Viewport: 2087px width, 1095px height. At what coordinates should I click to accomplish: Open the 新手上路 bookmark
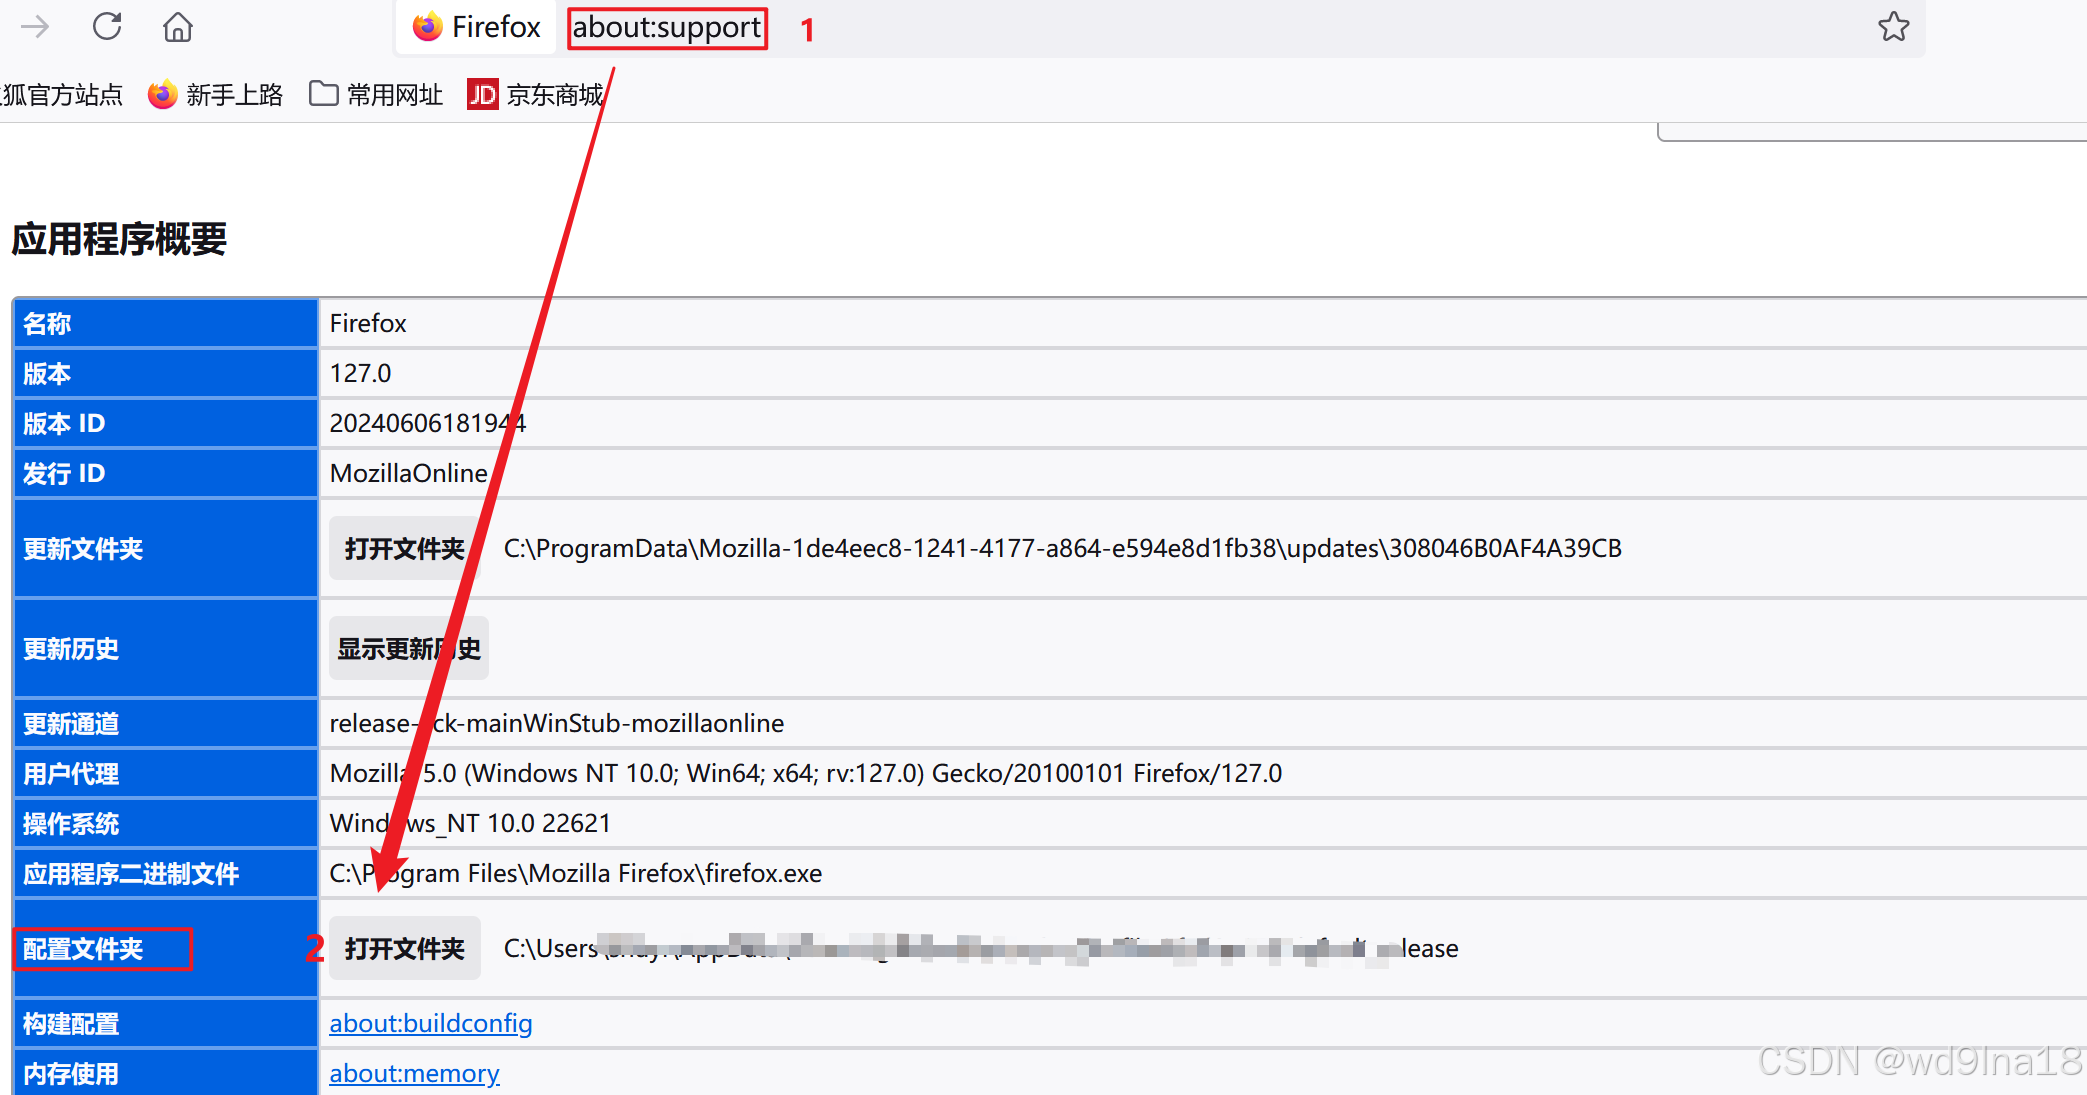click(x=216, y=95)
